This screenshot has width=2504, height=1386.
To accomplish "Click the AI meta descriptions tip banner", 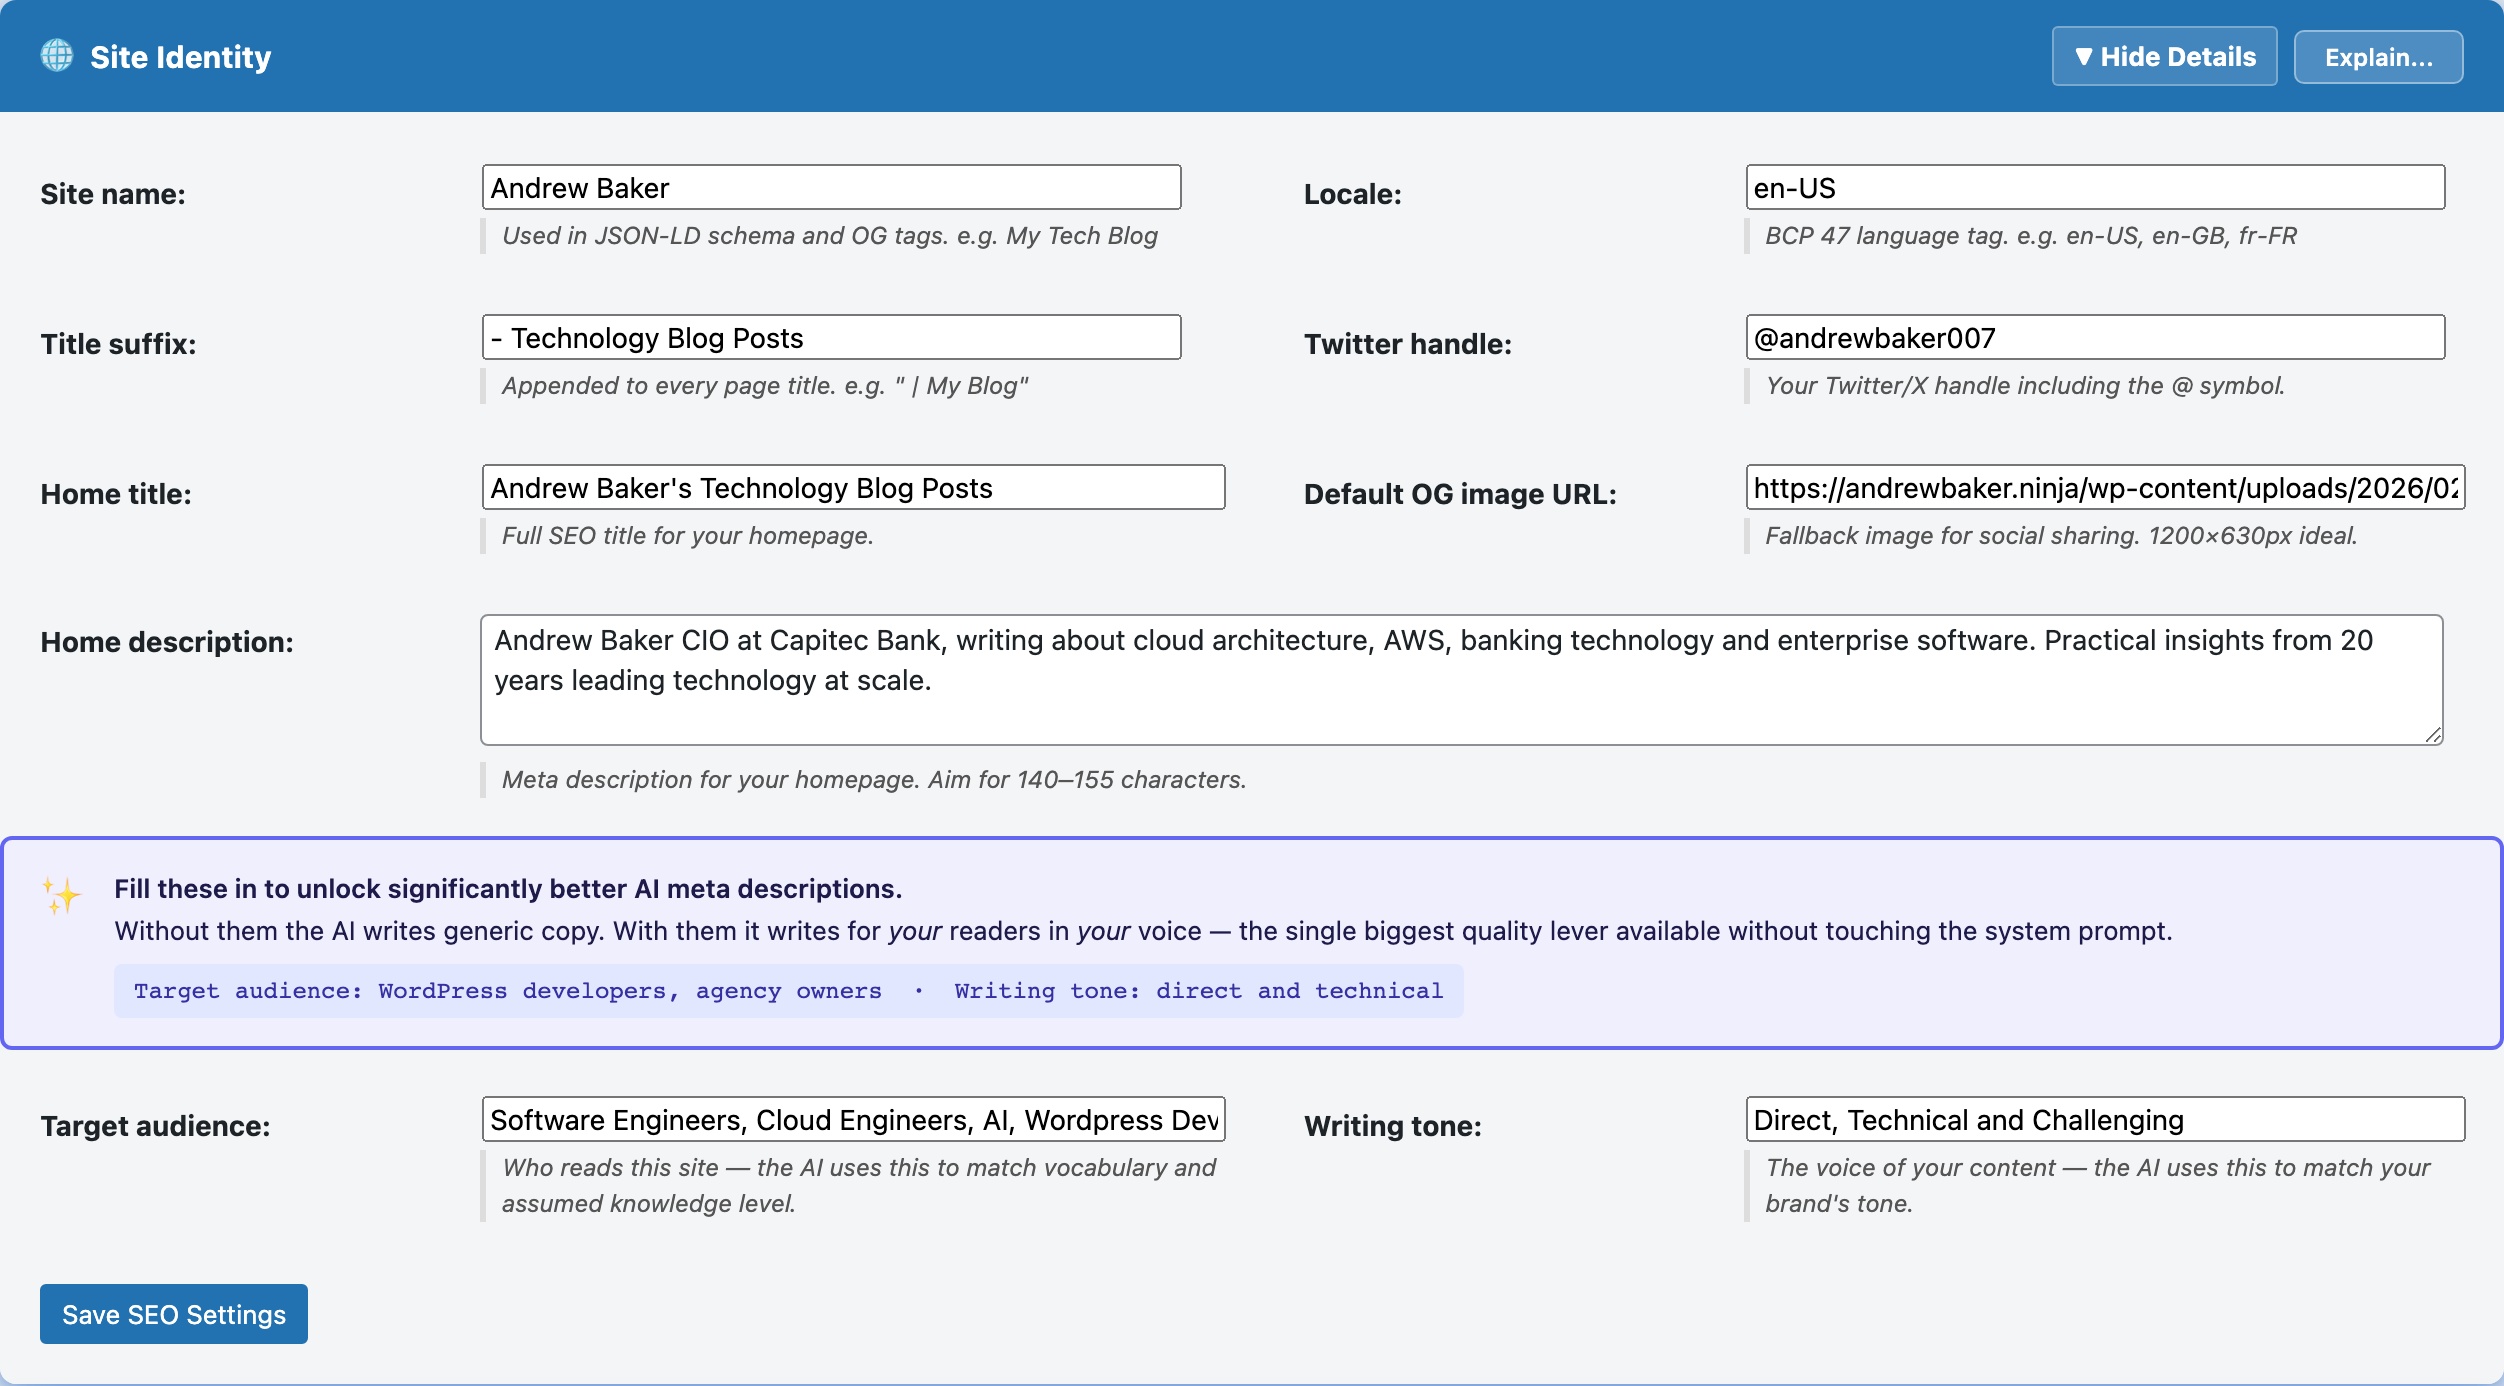I will 1252,940.
